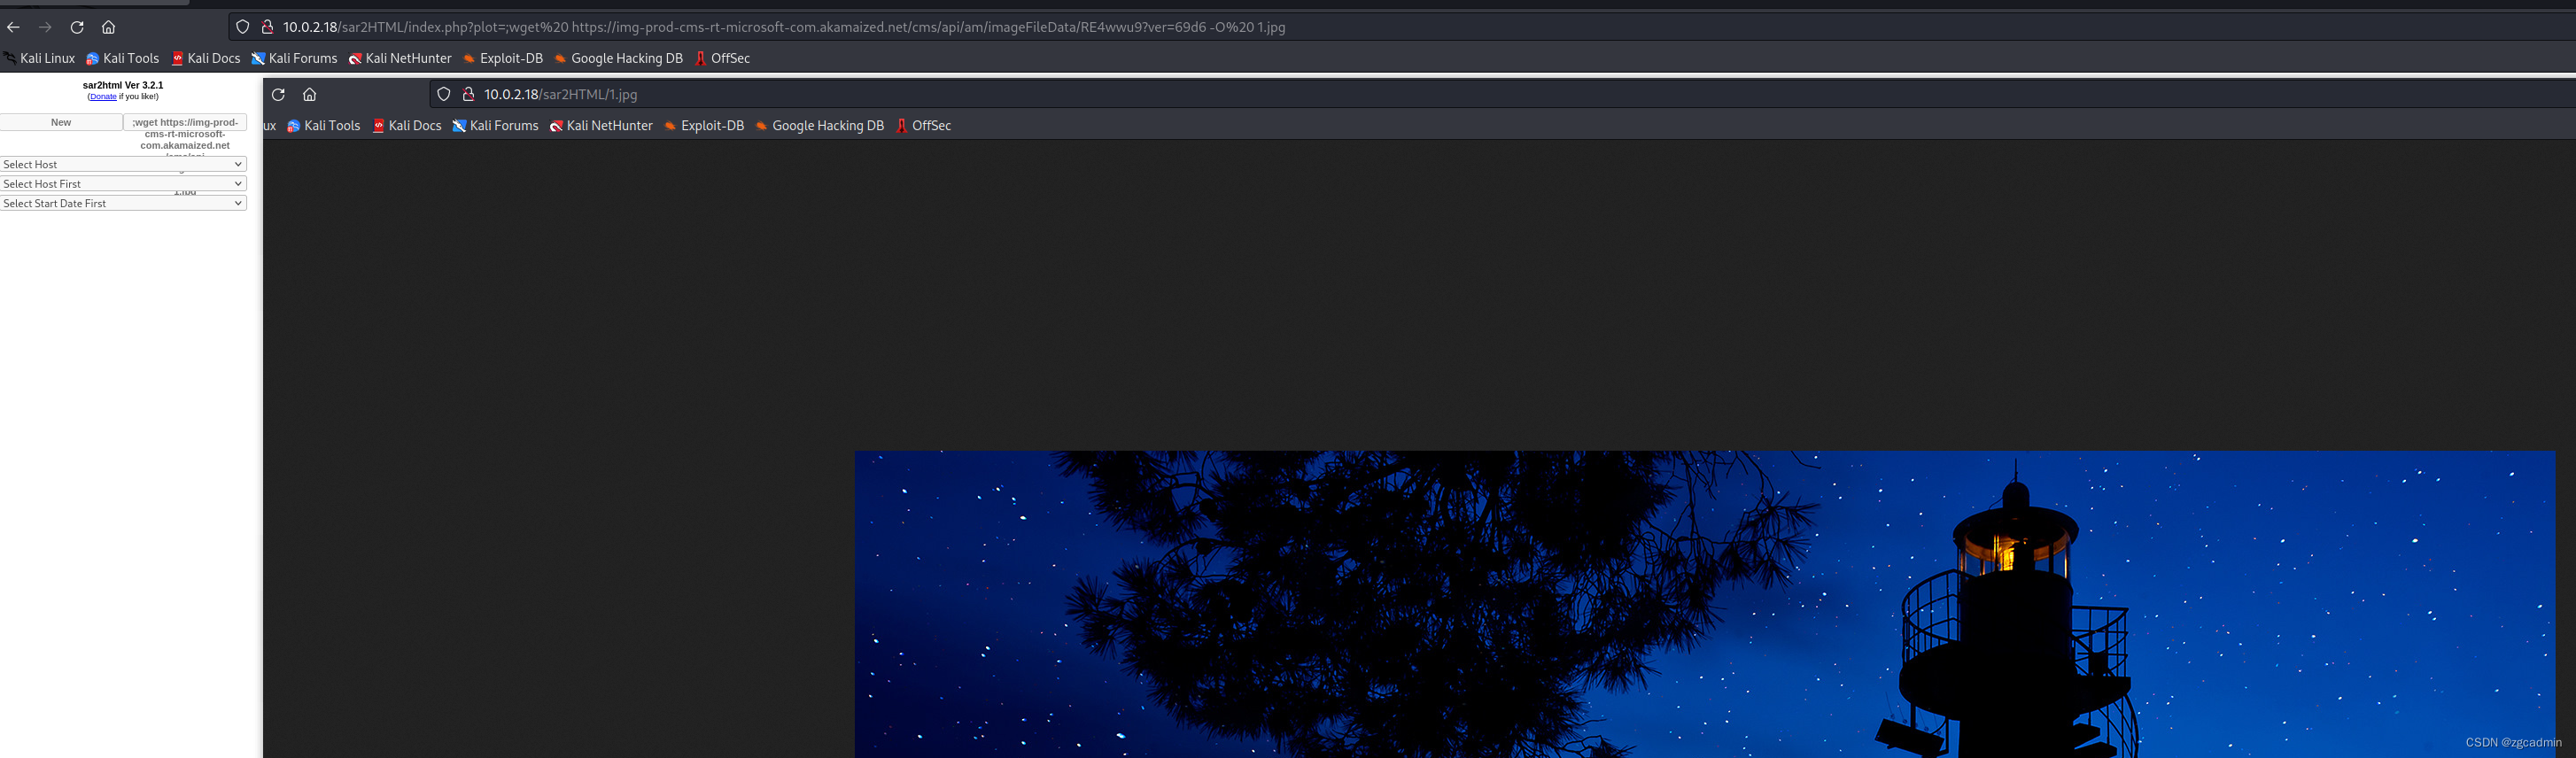Open the Kali Linux bookmark in the top bar
2576x758 pixels.
pyautogui.click(x=39, y=58)
